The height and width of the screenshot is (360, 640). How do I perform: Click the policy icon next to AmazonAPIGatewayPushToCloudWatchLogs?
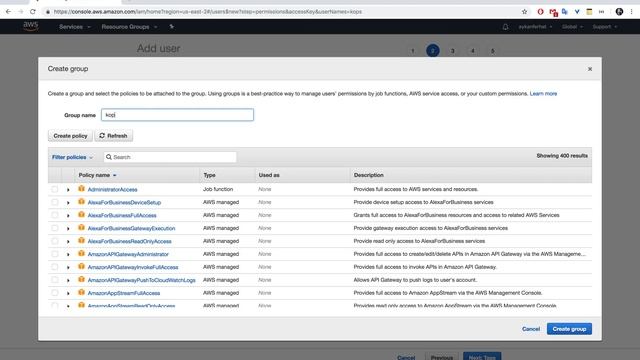[82, 280]
